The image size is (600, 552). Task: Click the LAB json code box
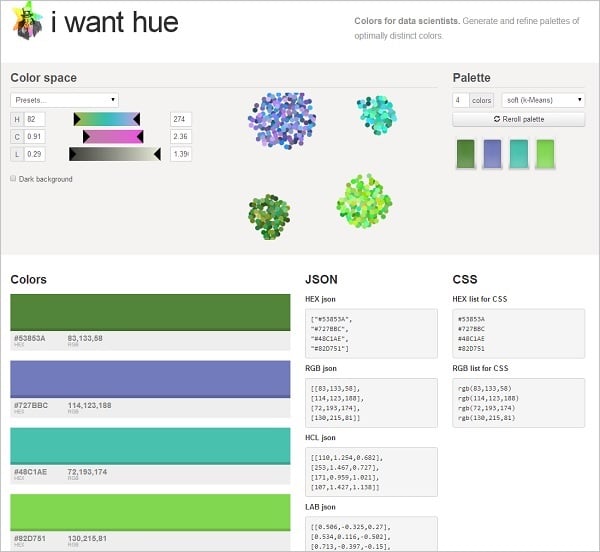tap(371, 534)
